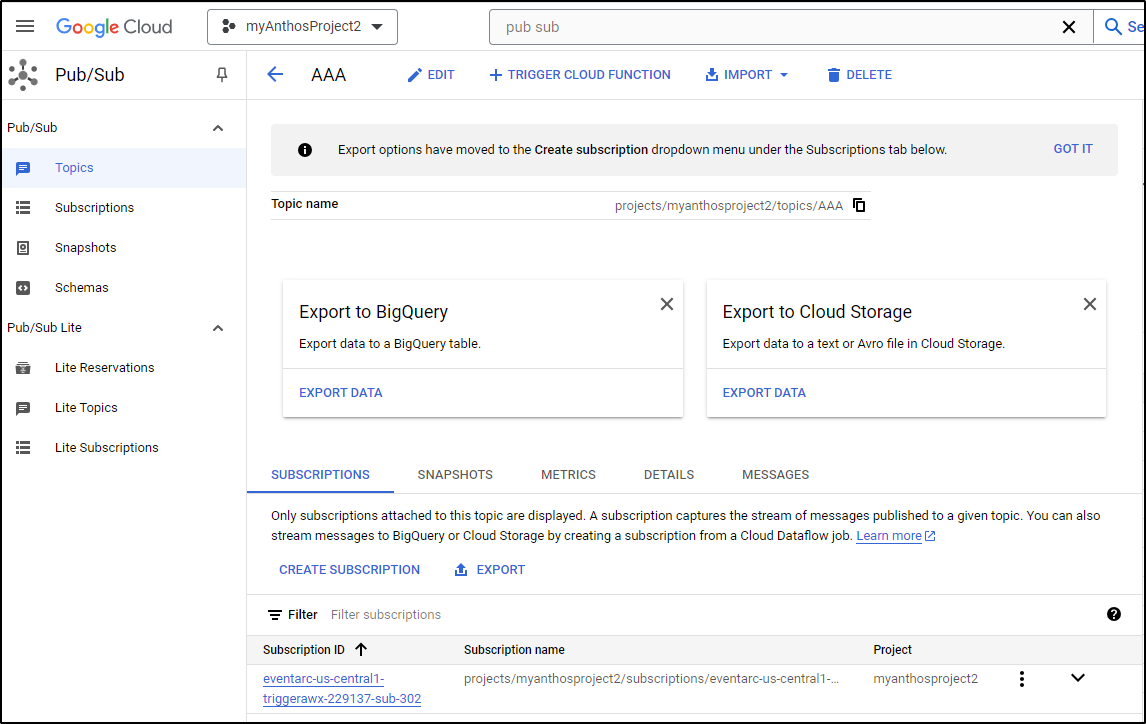
Task: Click the myanthosproject2 project cell
Action: (925, 679)
